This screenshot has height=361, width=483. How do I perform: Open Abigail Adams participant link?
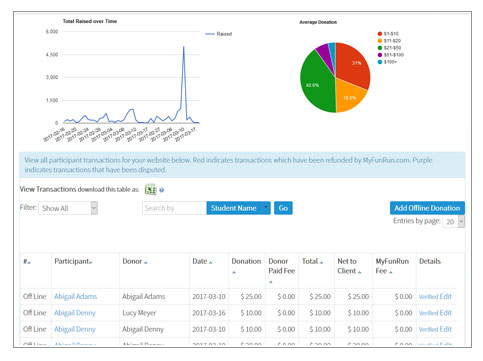tap(76, 296)
